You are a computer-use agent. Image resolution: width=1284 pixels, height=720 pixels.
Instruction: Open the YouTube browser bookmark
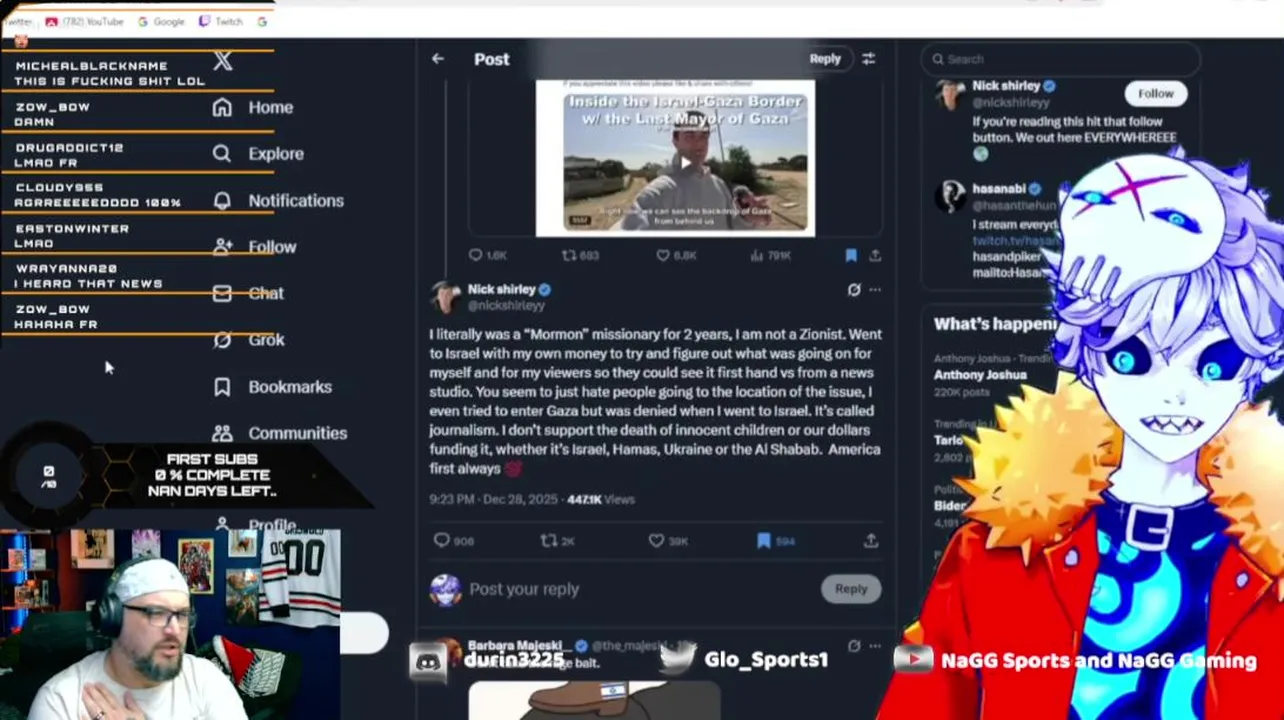(84, 21)
